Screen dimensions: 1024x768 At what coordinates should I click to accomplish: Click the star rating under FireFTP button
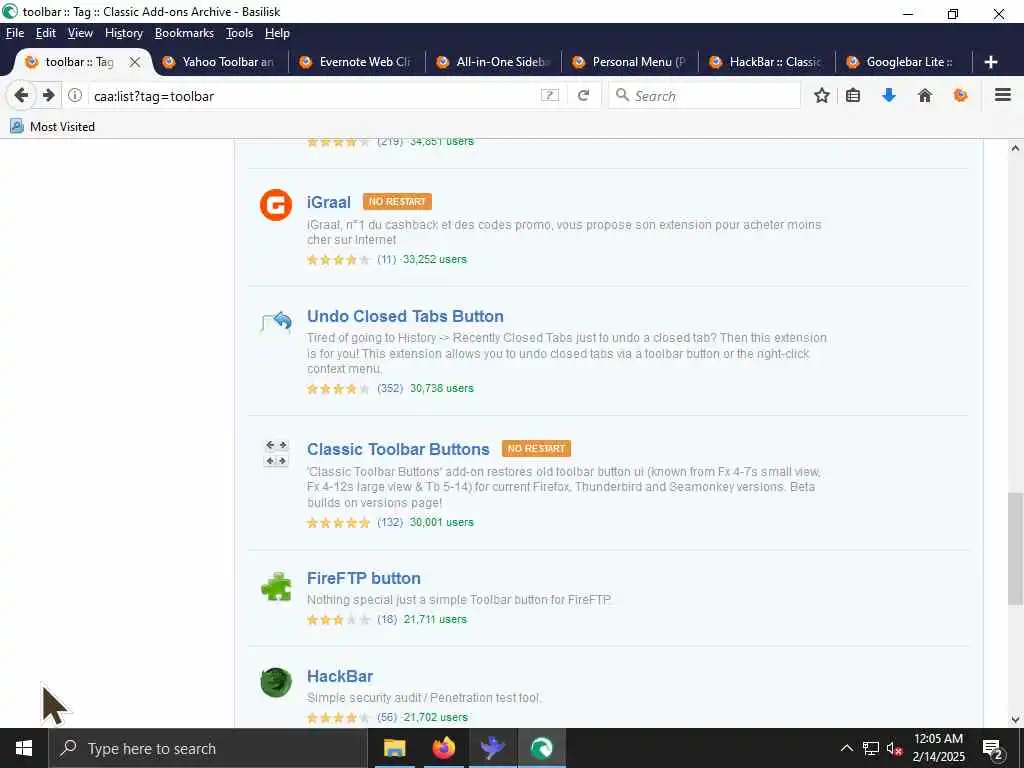point(338,619)
